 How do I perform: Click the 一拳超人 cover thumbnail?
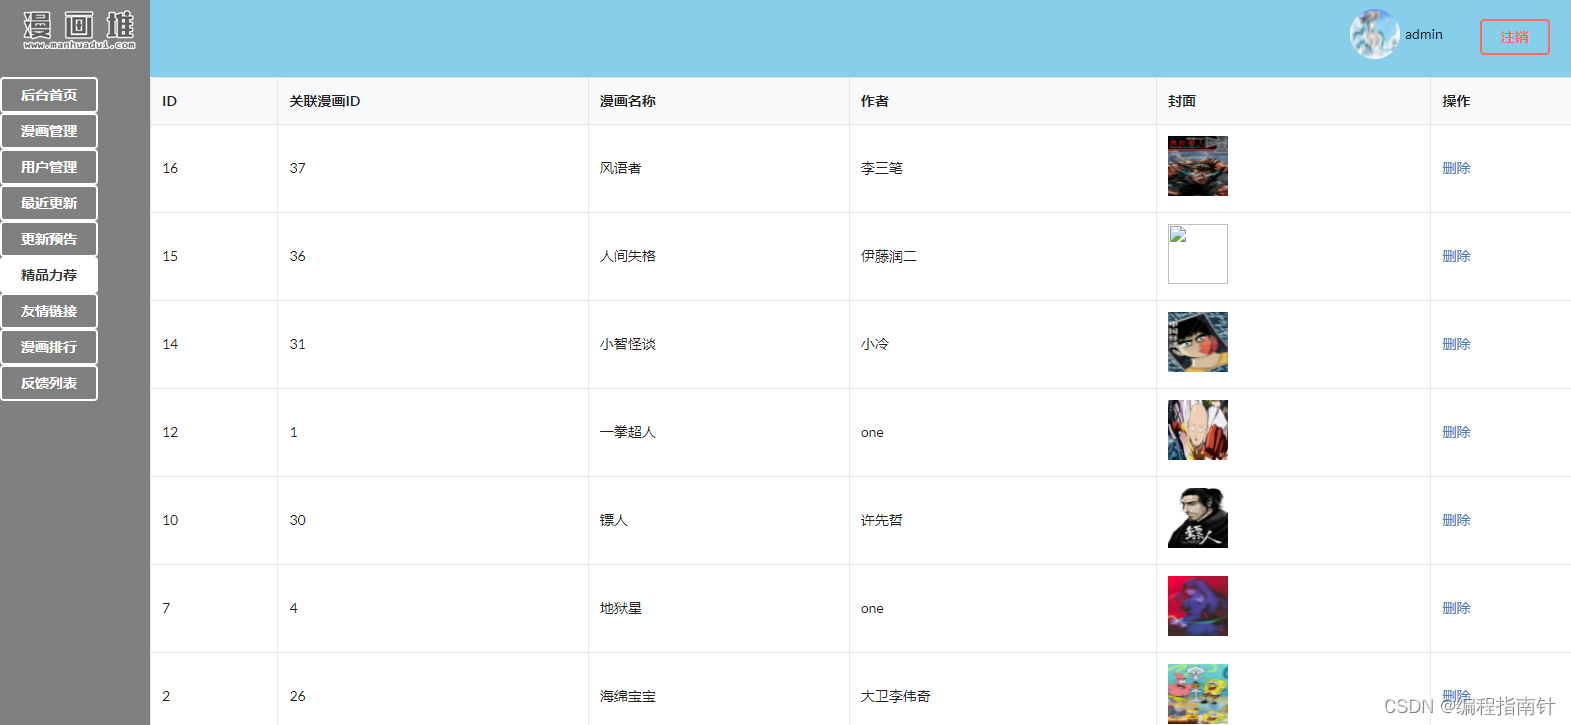click(x=1198, y=430)
